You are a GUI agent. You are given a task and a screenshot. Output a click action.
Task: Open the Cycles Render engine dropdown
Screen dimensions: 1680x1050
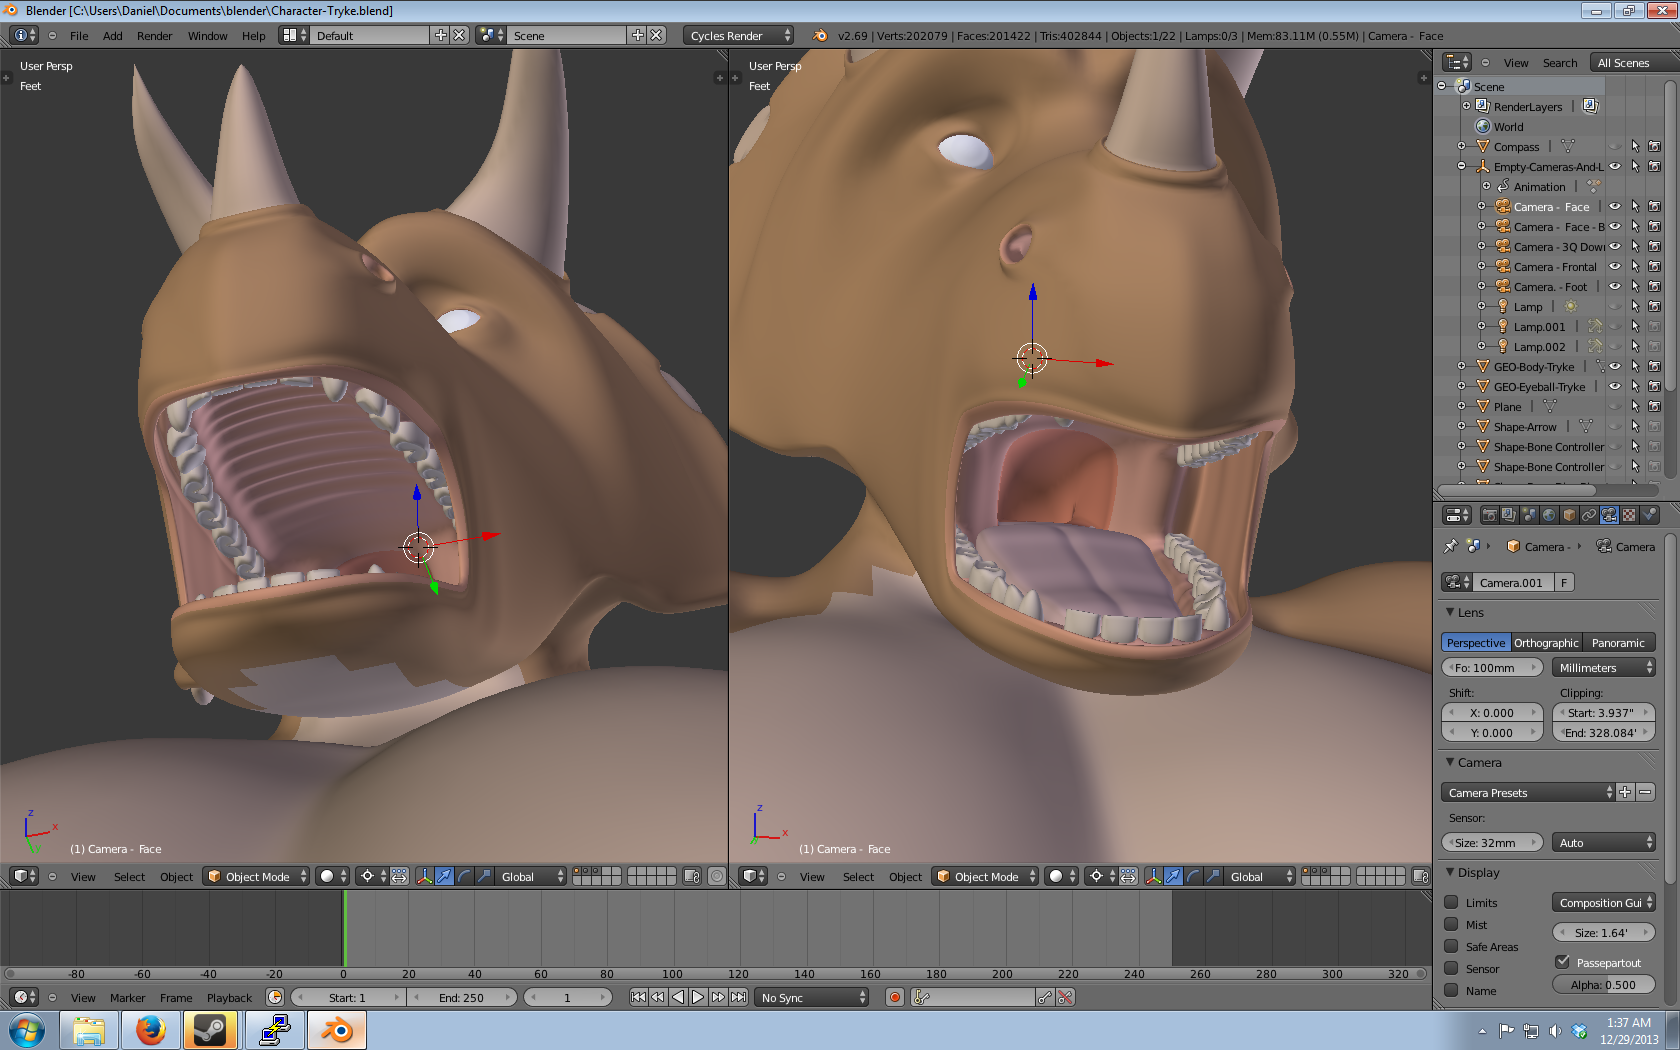click(739, 35)
